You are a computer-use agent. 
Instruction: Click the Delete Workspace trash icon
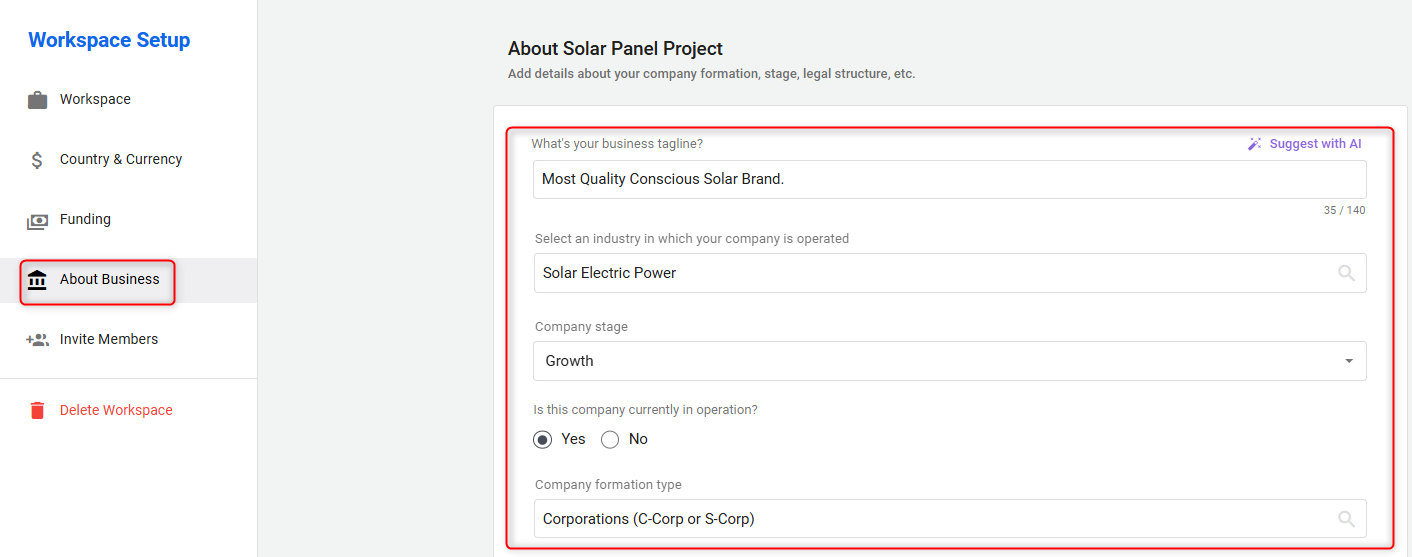coord(38,410)
